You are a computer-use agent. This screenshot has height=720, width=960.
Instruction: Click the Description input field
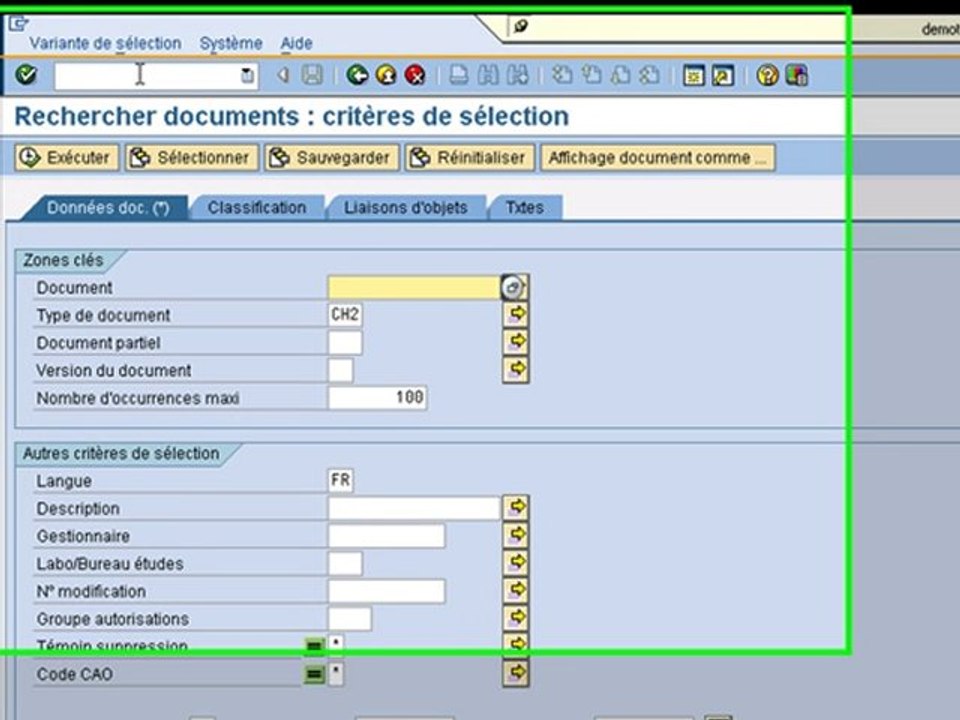click(x=414, y=508)
